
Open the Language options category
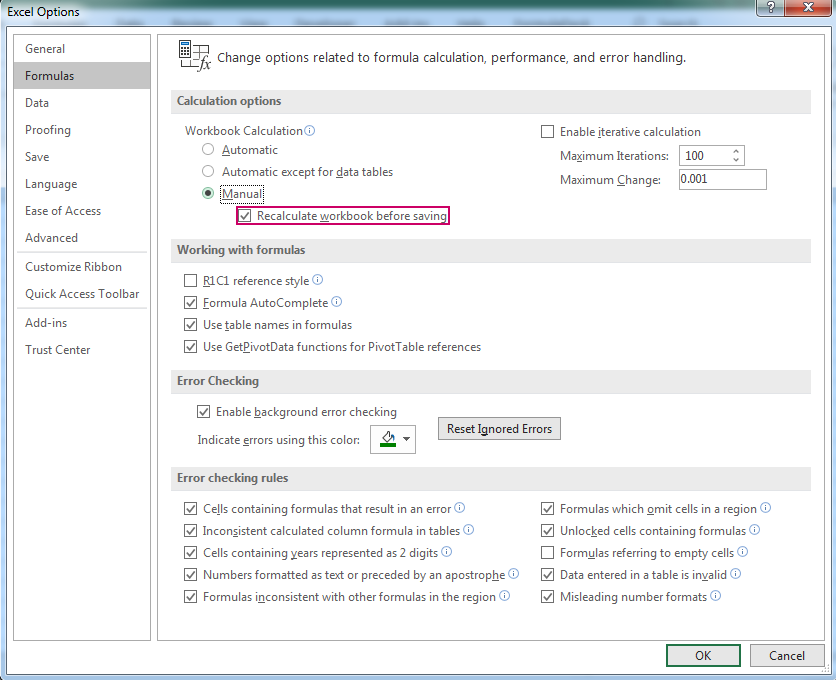[82, 184]
